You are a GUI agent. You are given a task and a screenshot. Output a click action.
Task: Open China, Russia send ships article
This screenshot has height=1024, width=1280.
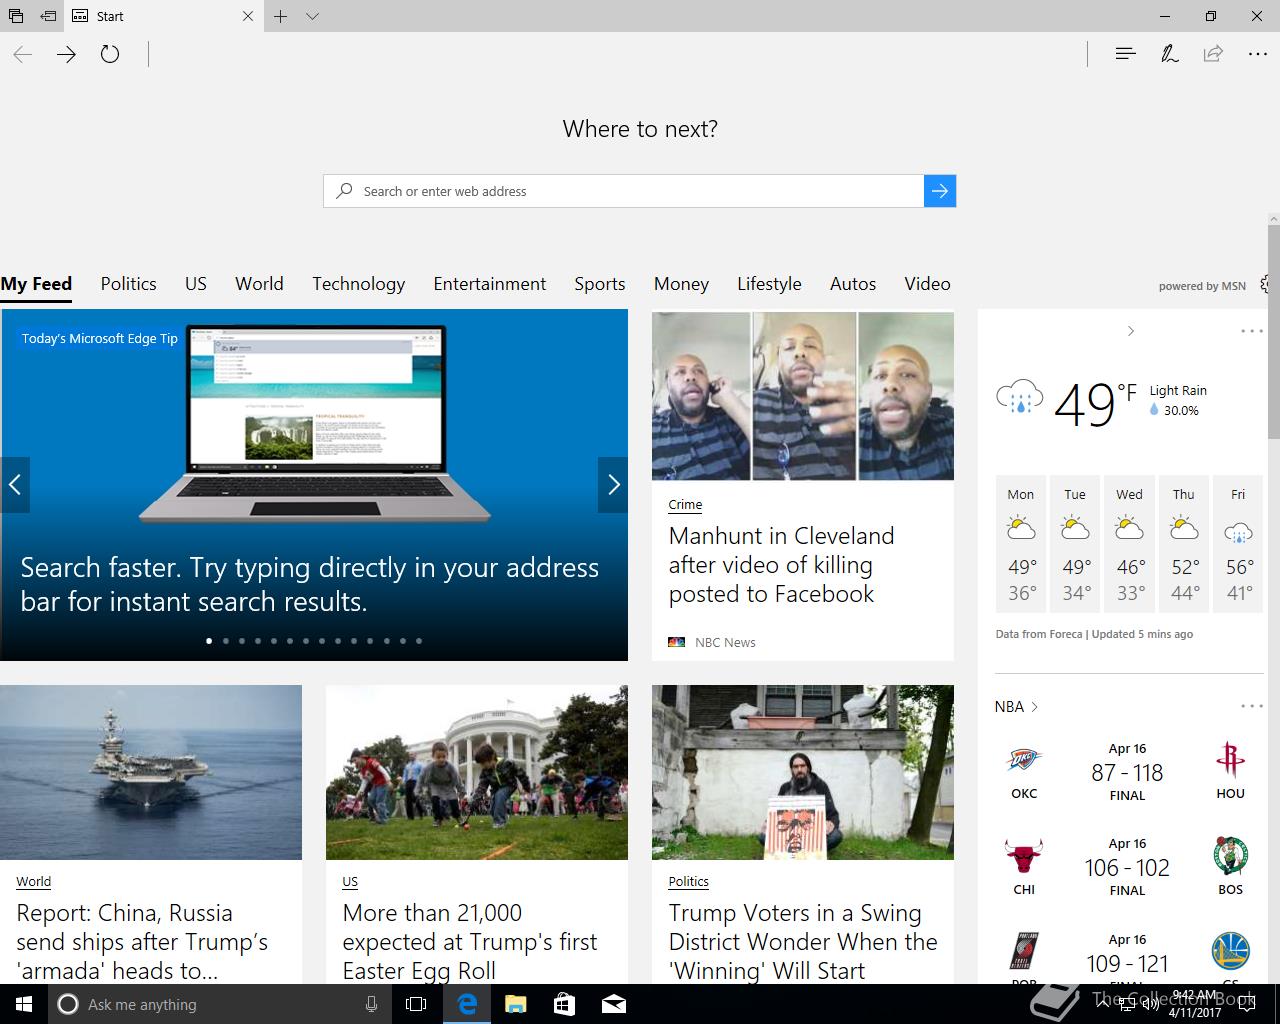coord(142,942)
